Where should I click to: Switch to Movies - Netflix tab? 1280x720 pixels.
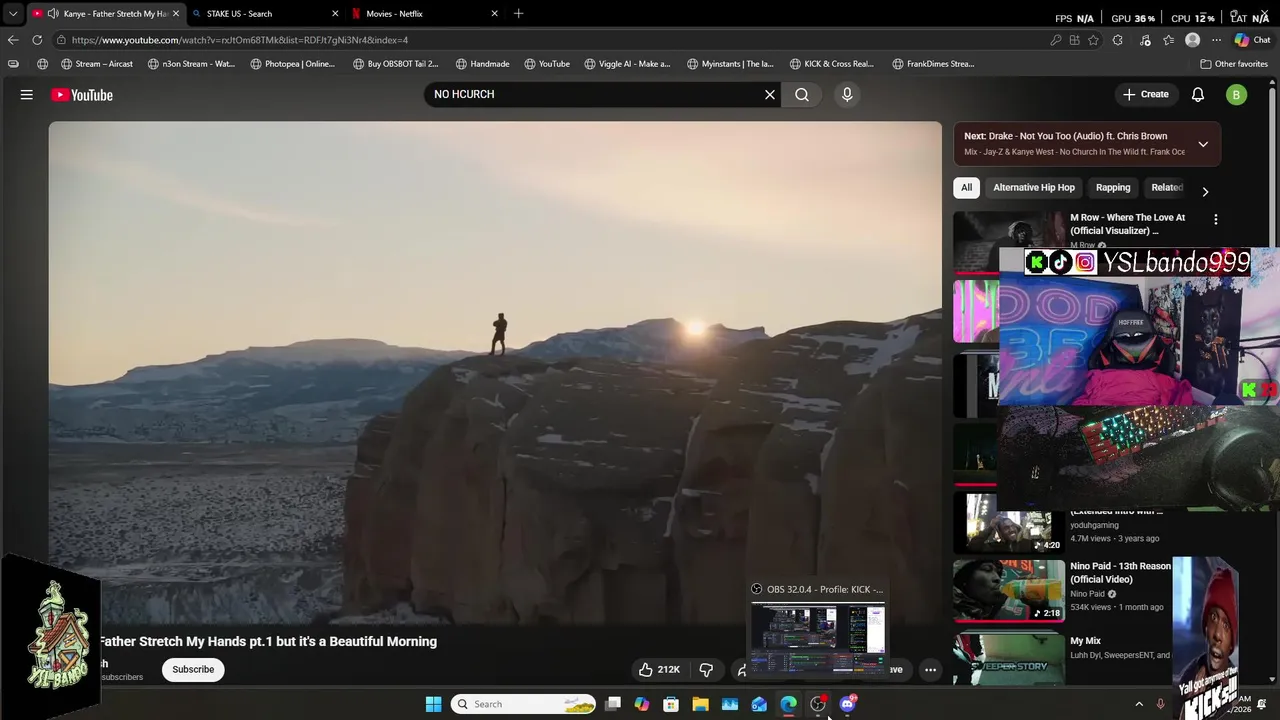pos(423,14)
